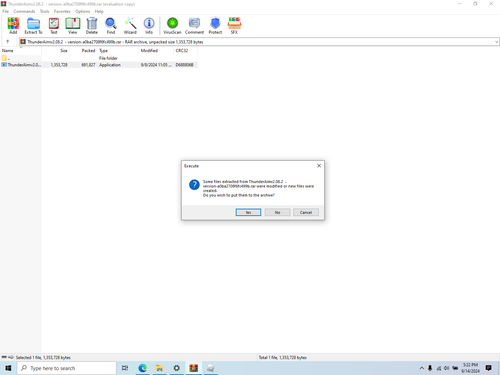
Task: Click the 'Application' type cell
Action: [x=110, y=65]
